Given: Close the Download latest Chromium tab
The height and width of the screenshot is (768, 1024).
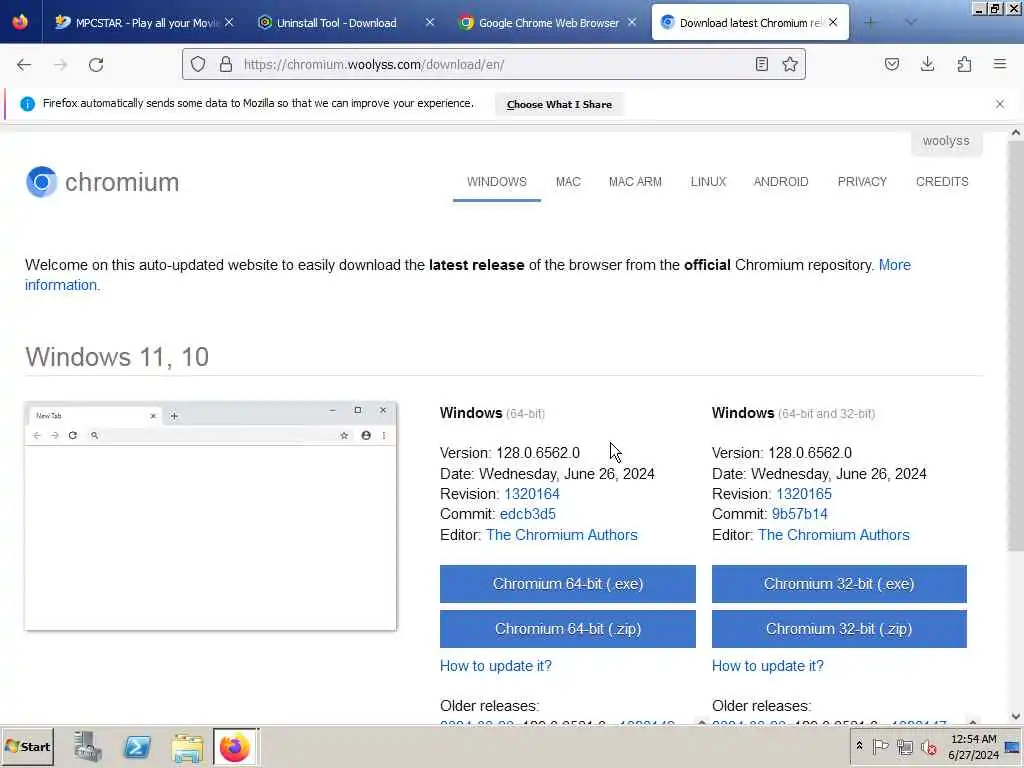Looking at the screenshot, I should [x=833, y=22].
